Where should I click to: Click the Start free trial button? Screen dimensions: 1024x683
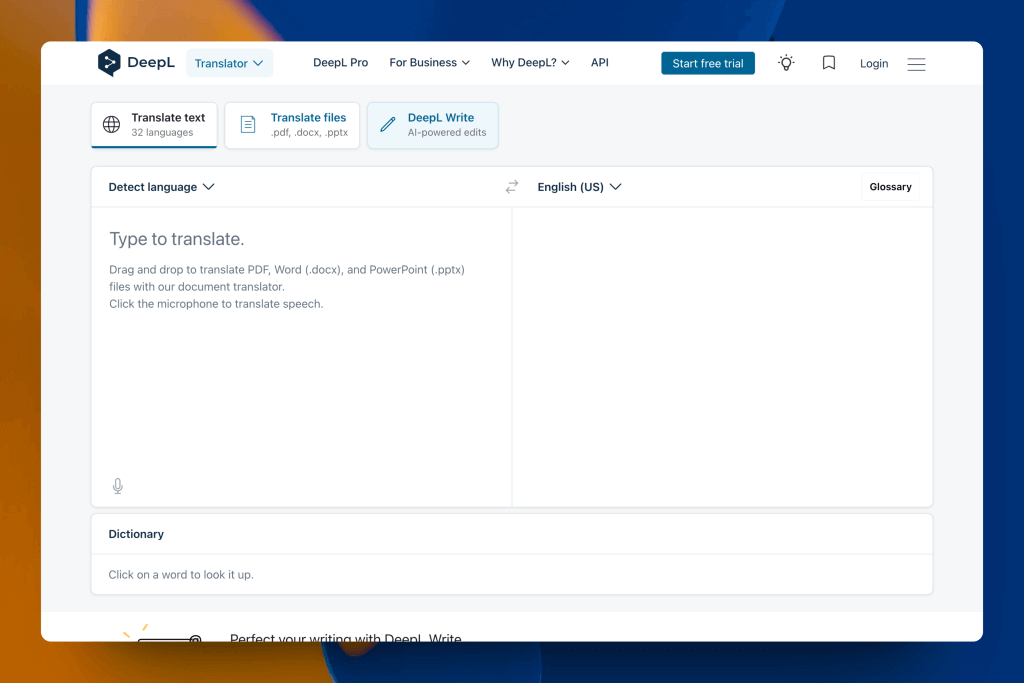pyautogui.click(x=708, y=63)
